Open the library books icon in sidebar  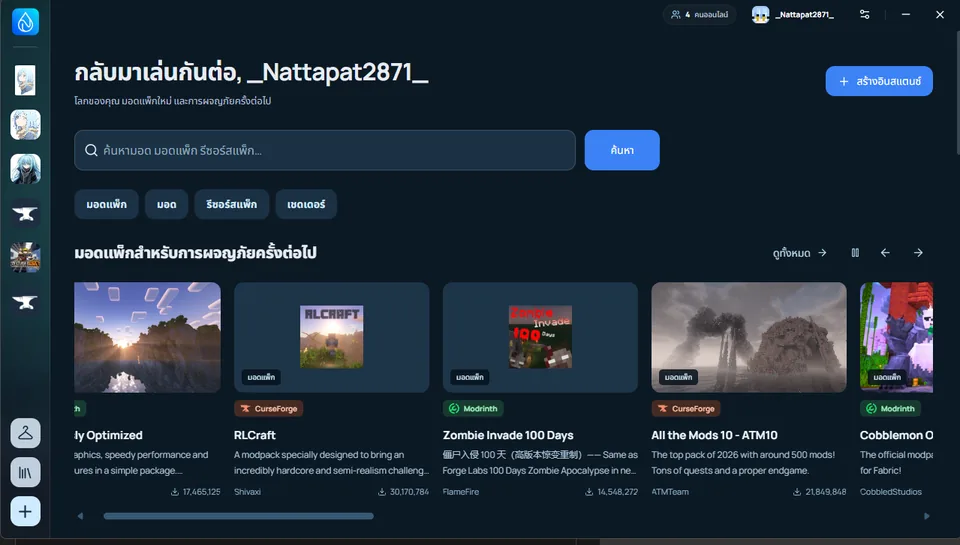click(25, 472)
